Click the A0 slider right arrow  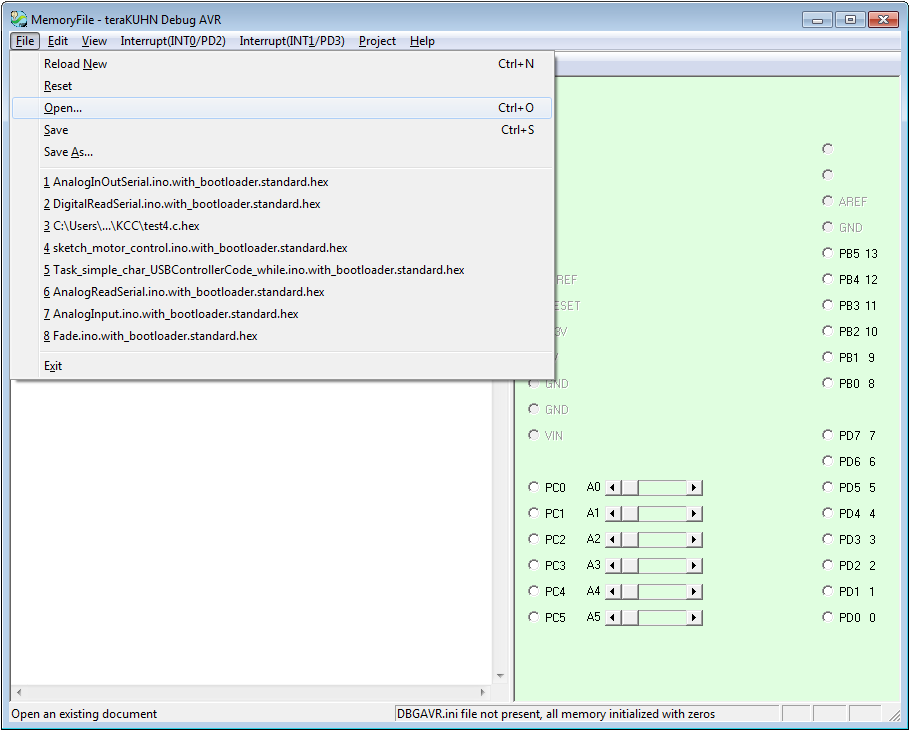[x=695, y=488]
